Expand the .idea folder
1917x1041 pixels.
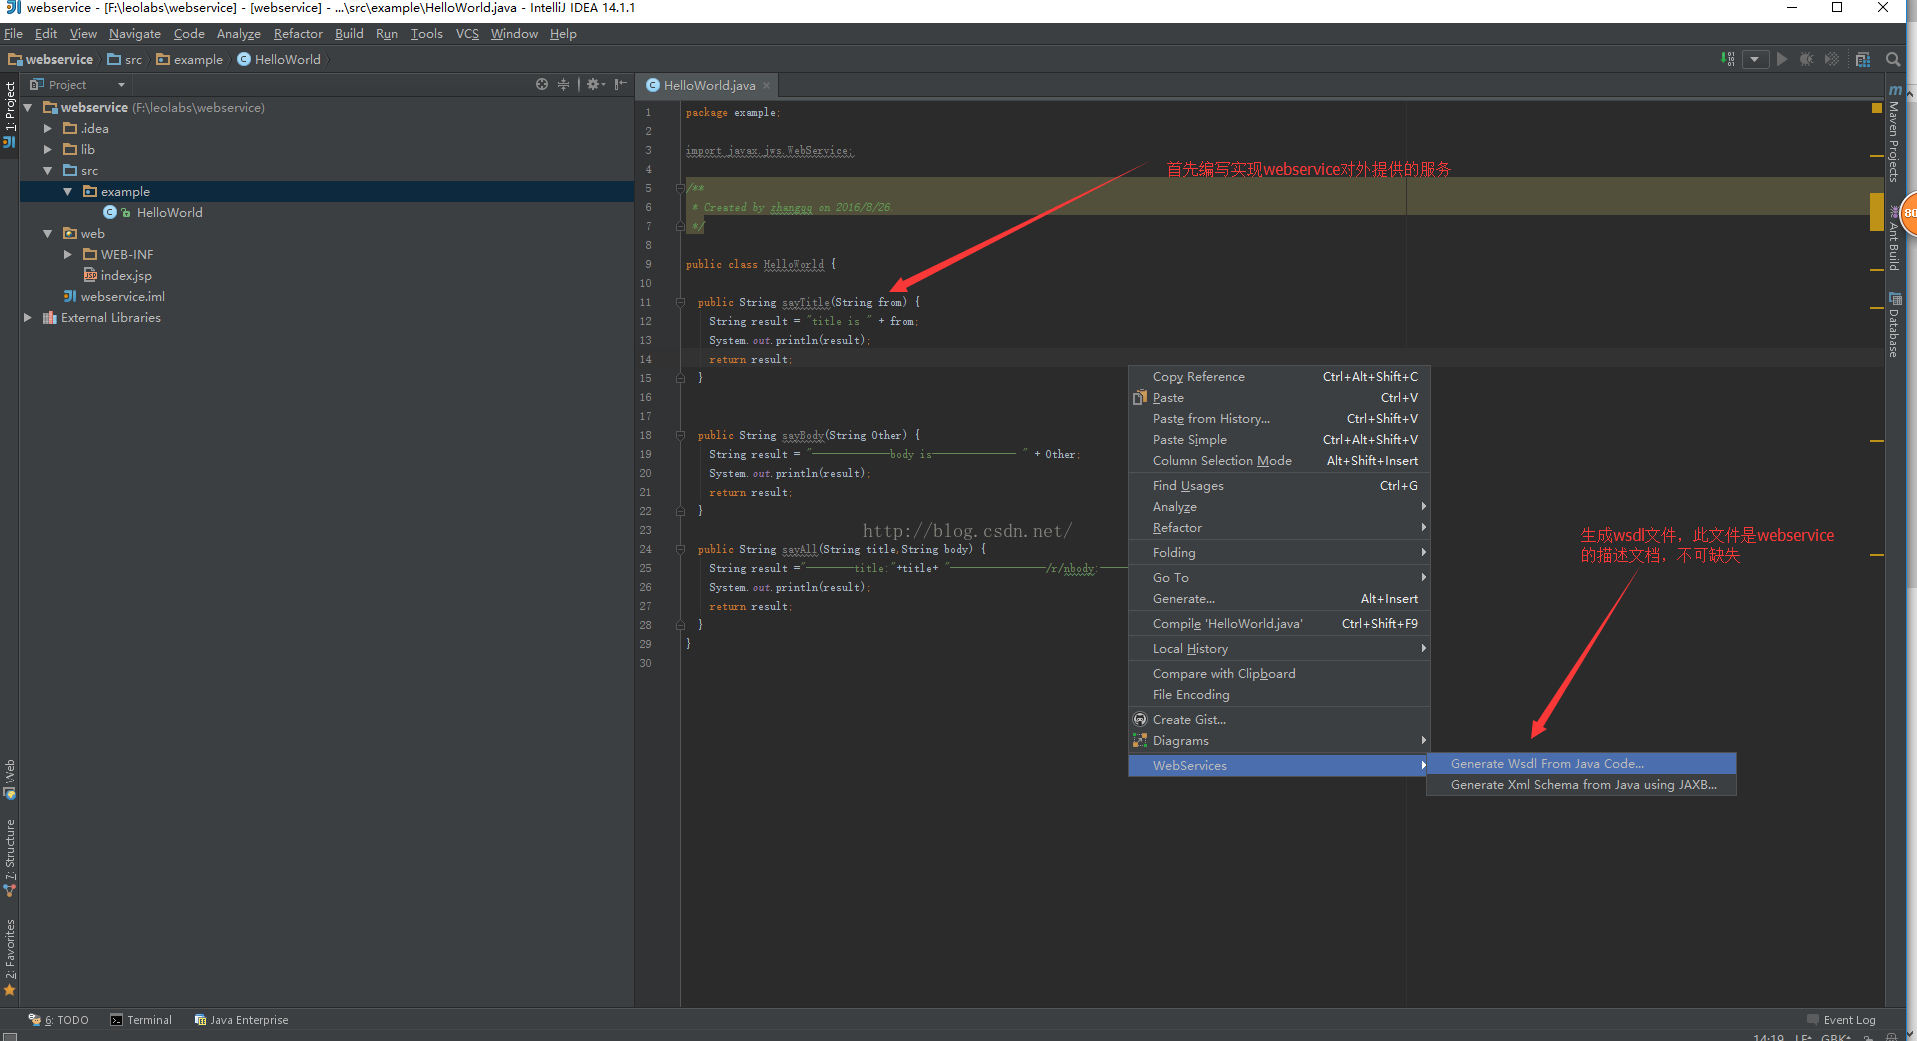click(47, 128)
